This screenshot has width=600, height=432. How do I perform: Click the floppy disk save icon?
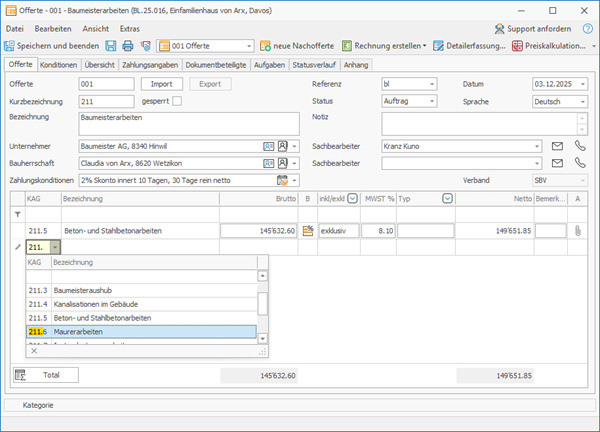point(111,46)
